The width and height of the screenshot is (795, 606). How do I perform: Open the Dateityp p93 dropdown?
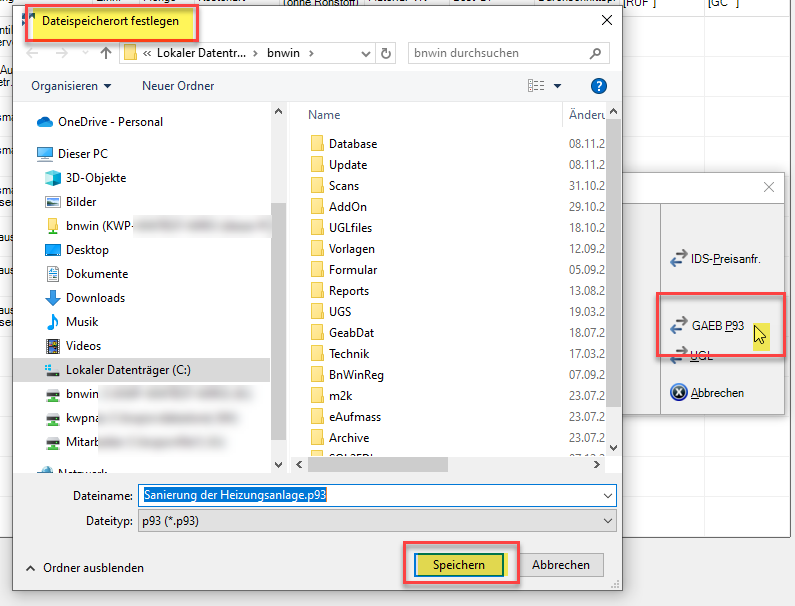pos(377,521)
